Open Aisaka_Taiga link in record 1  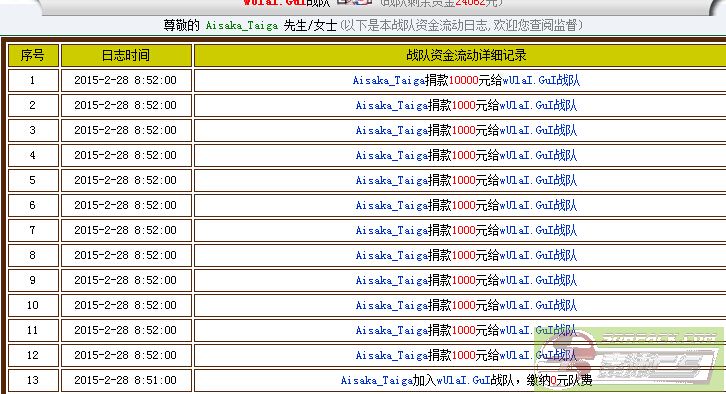(388, 81)
